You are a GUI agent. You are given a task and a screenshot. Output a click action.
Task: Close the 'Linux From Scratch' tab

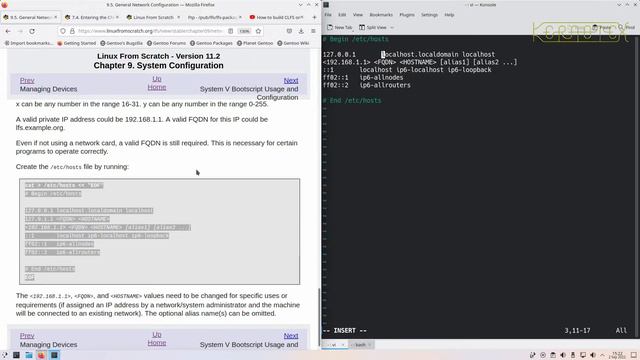tap(178, 17)
